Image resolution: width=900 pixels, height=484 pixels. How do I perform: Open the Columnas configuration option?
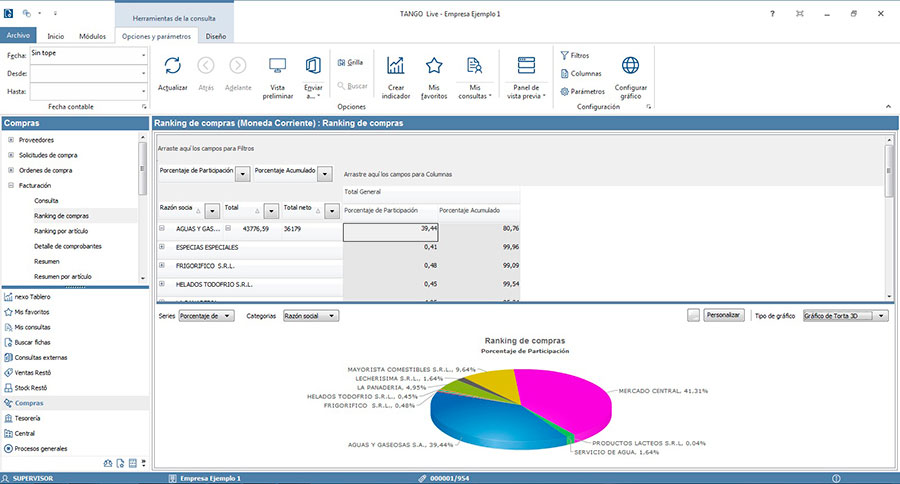[x=581, y=73]
